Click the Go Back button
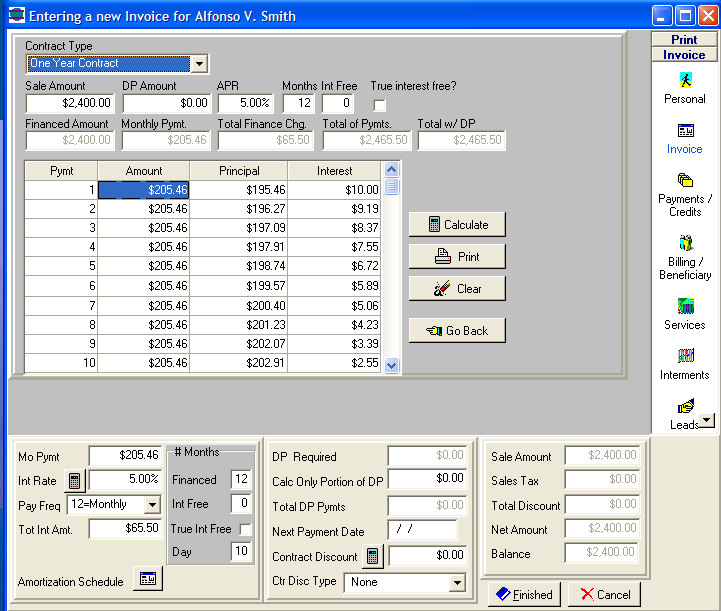721x611 pixels. point(457,330)
